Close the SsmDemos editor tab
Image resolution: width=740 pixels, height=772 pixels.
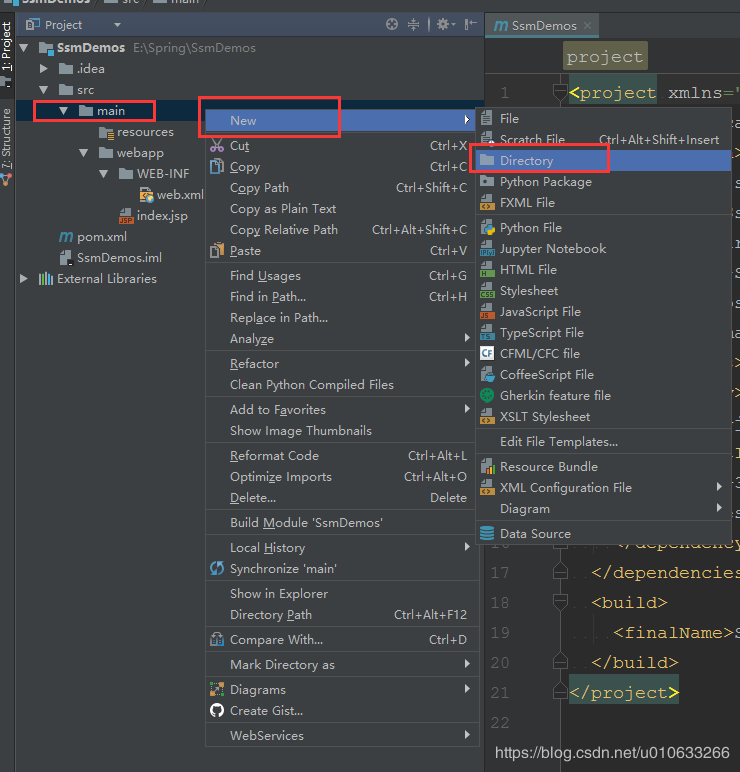[587, 26]
